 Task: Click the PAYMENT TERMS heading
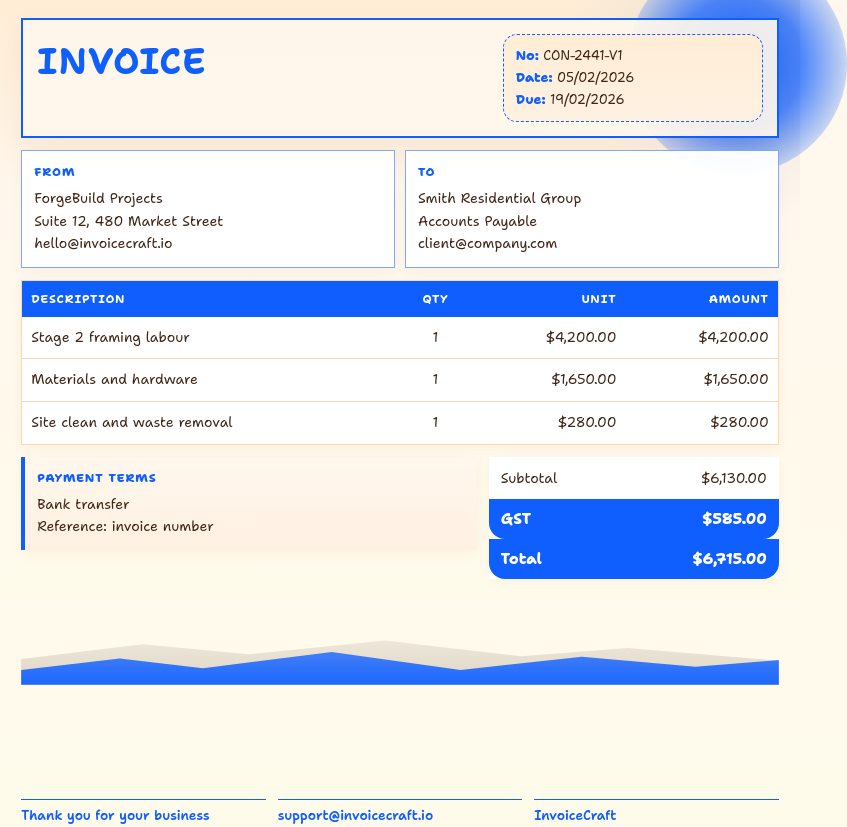96,478
